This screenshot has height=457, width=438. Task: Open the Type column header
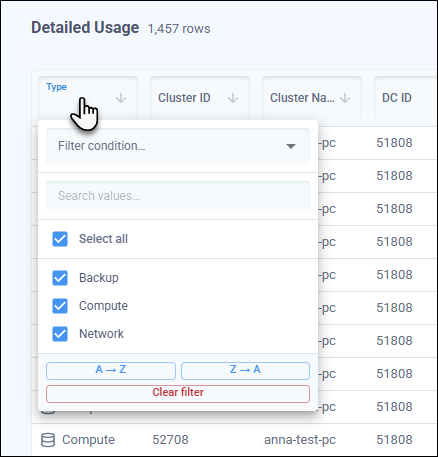pos(88,98)
